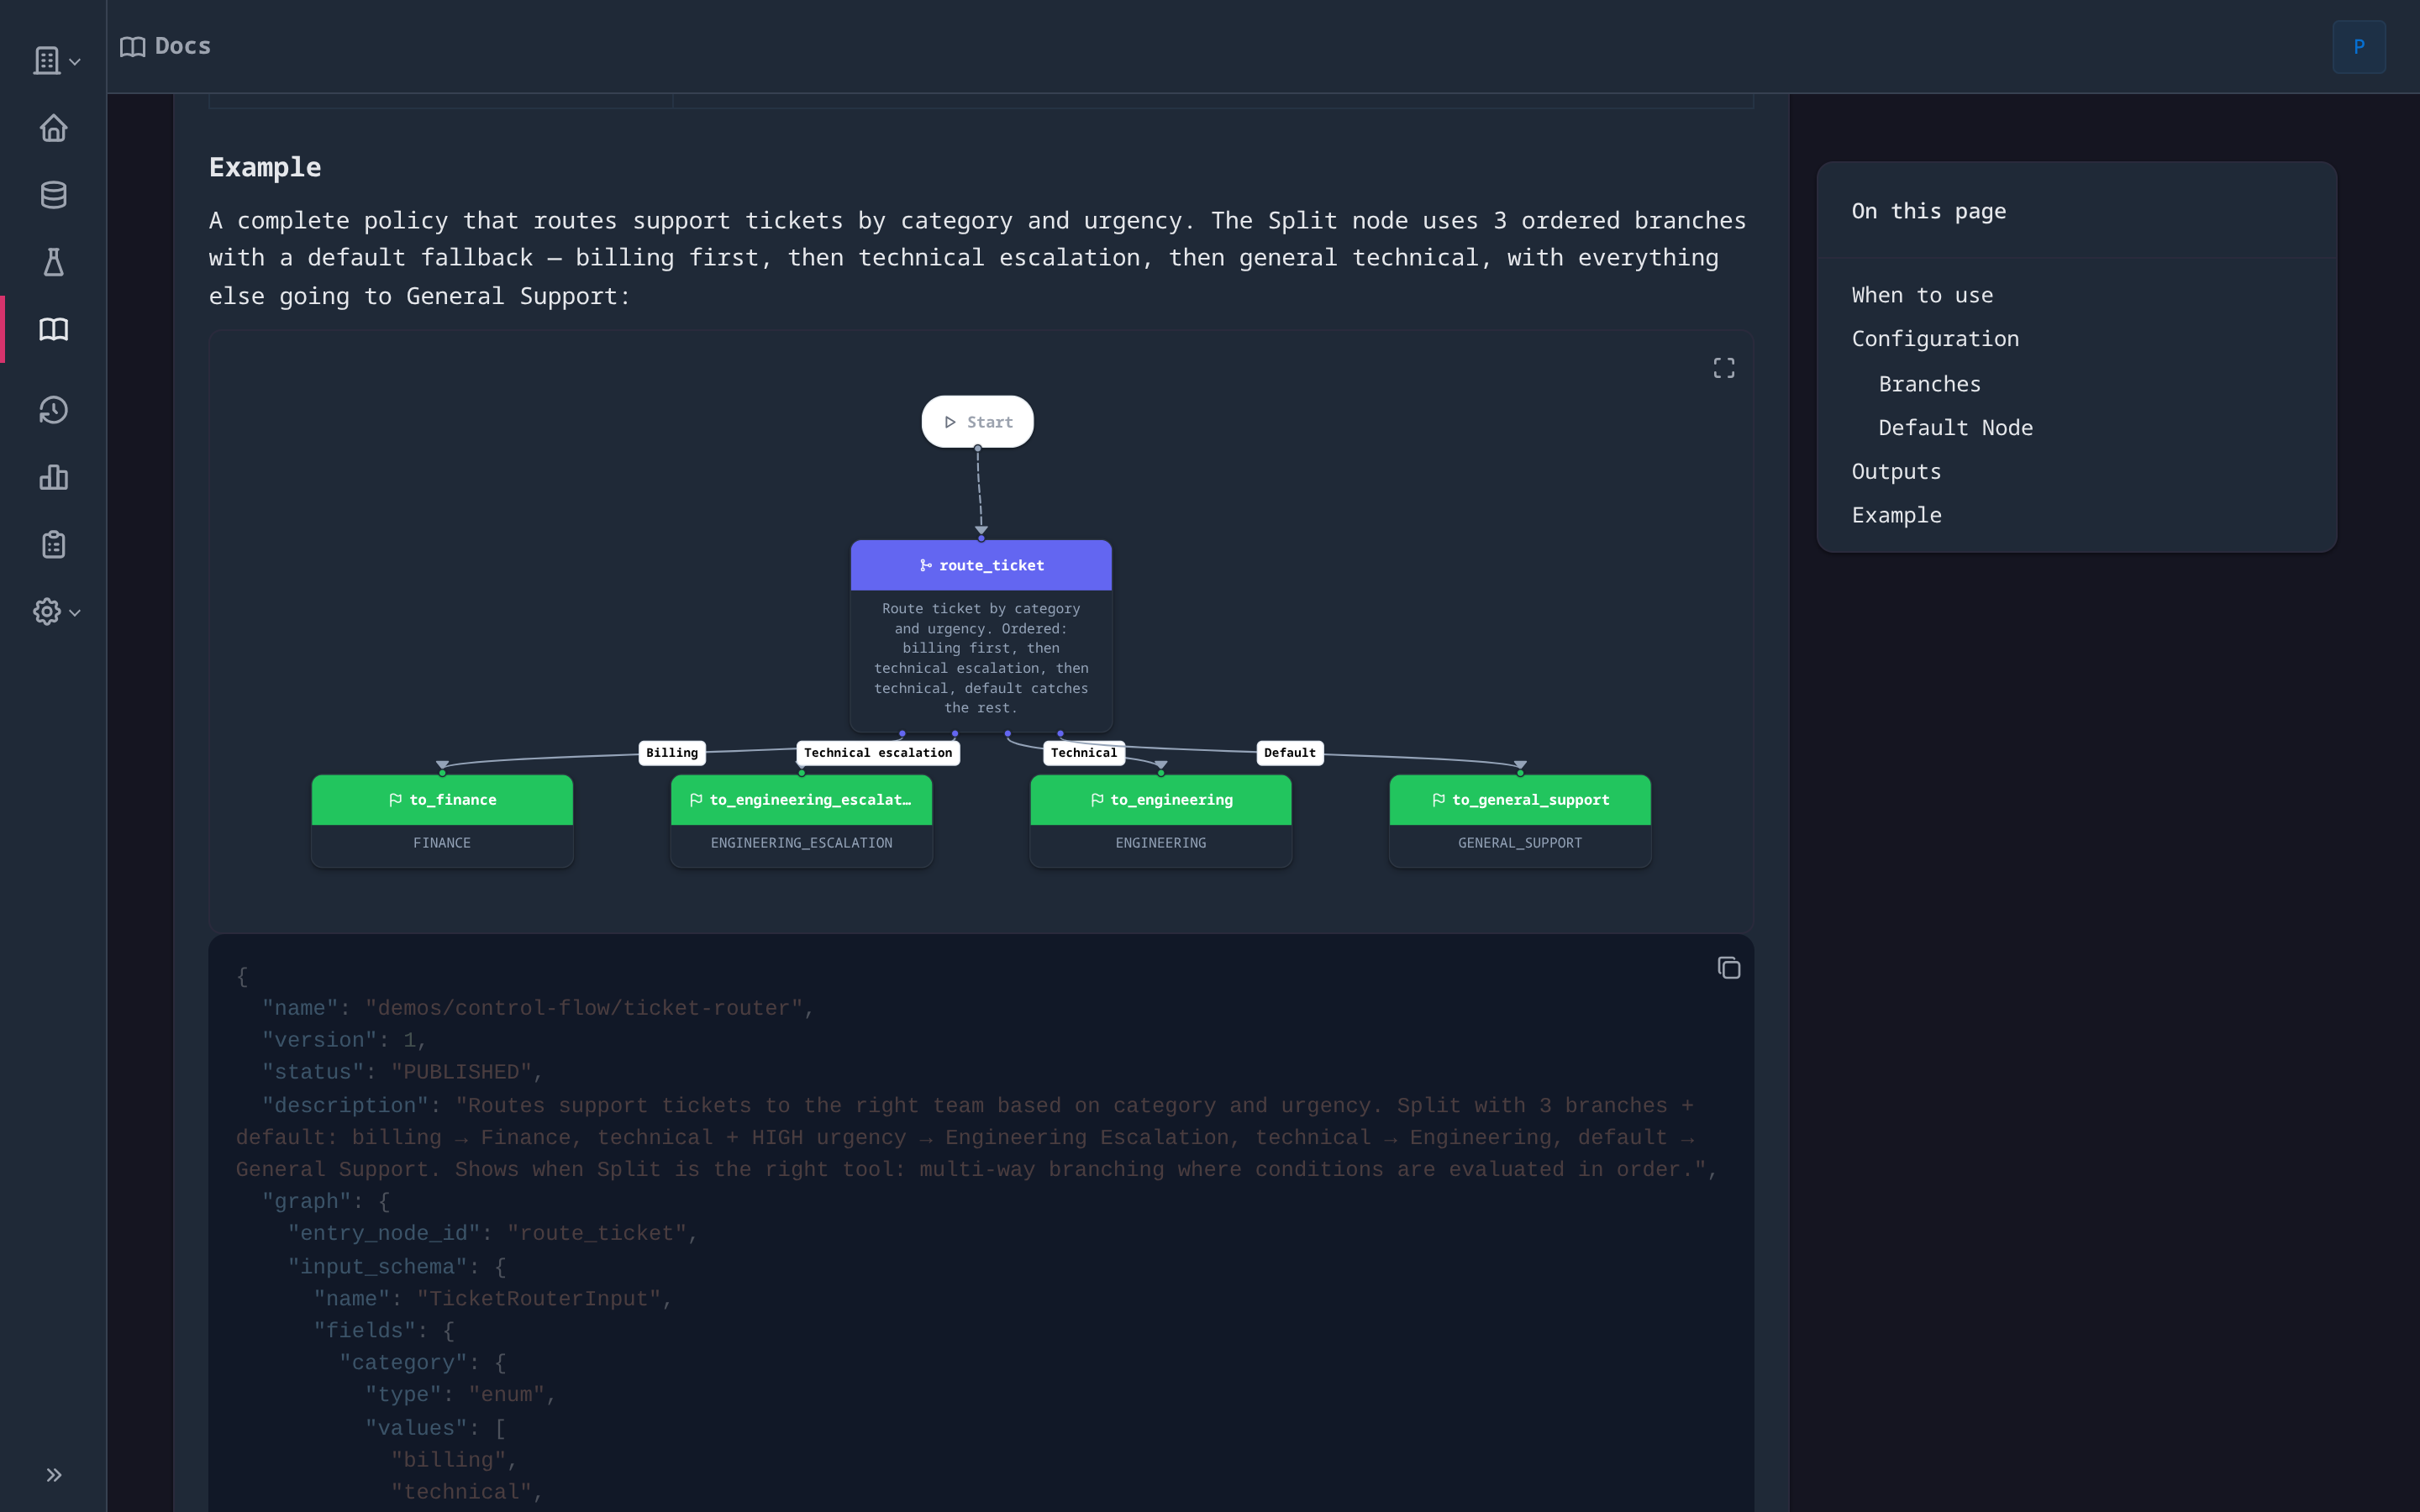Open the history panel from the sidebar

53,410
